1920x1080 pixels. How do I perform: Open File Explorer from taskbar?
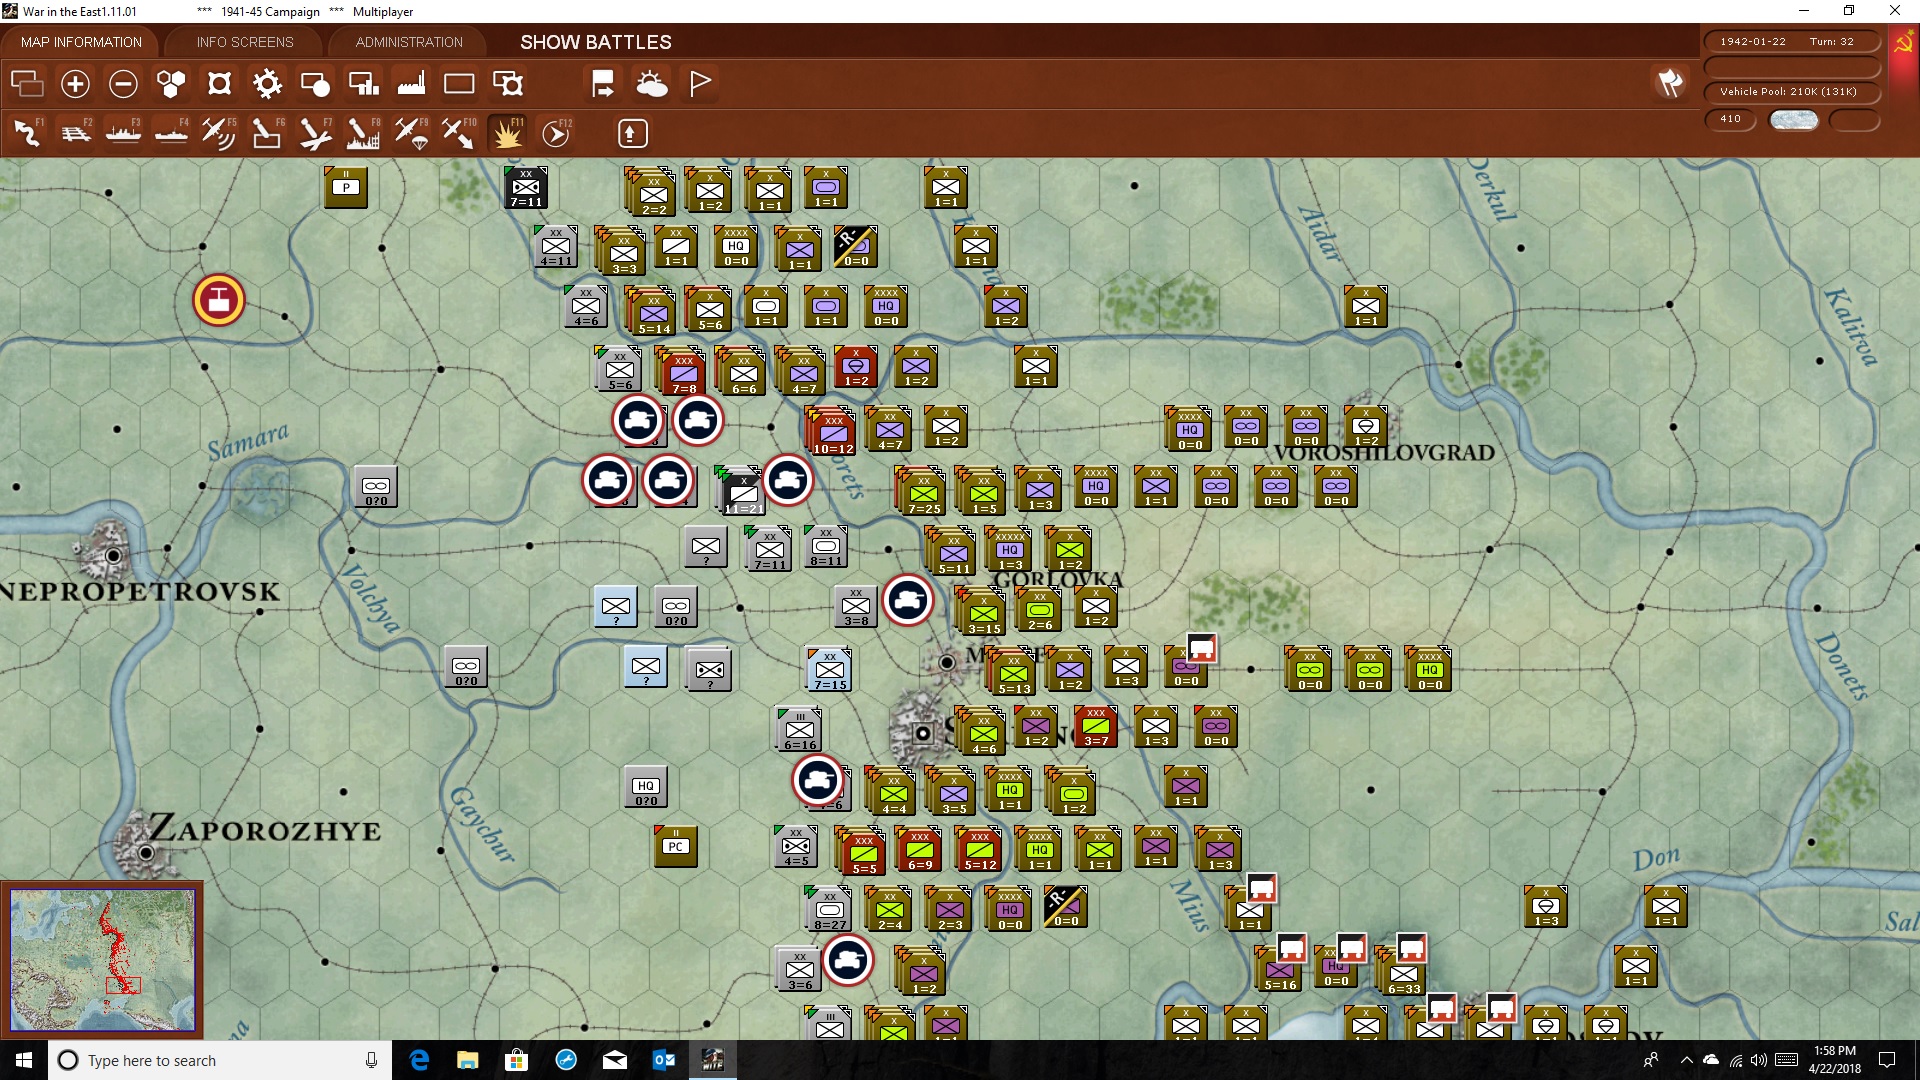pyautogui.click(x=468, y=1060)
